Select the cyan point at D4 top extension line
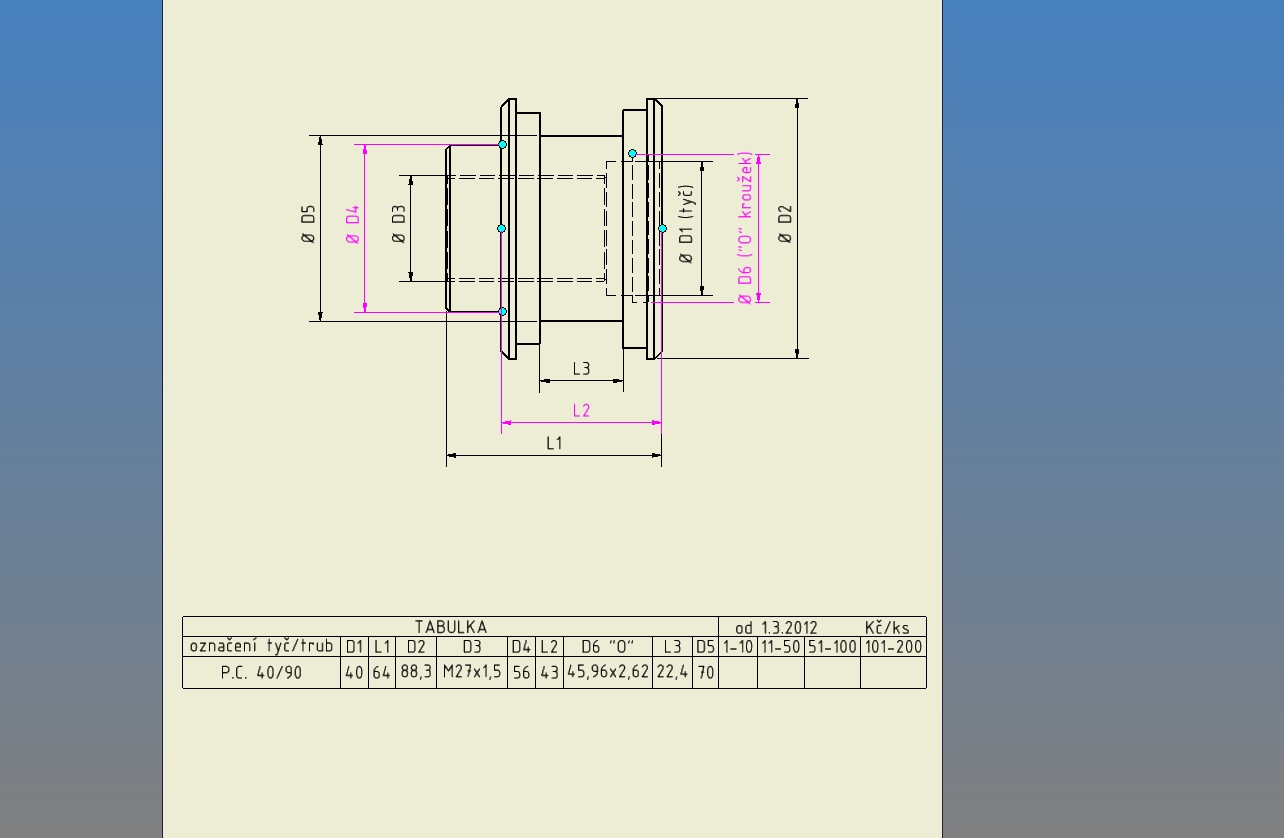1284x838 pixels. (x=502, y=145)
